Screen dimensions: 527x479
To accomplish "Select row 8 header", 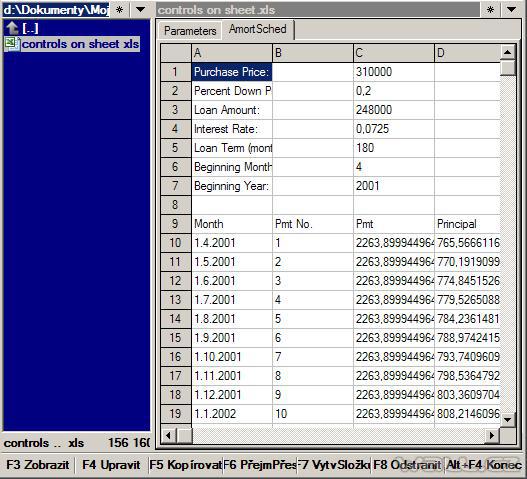I will [176, 204].
